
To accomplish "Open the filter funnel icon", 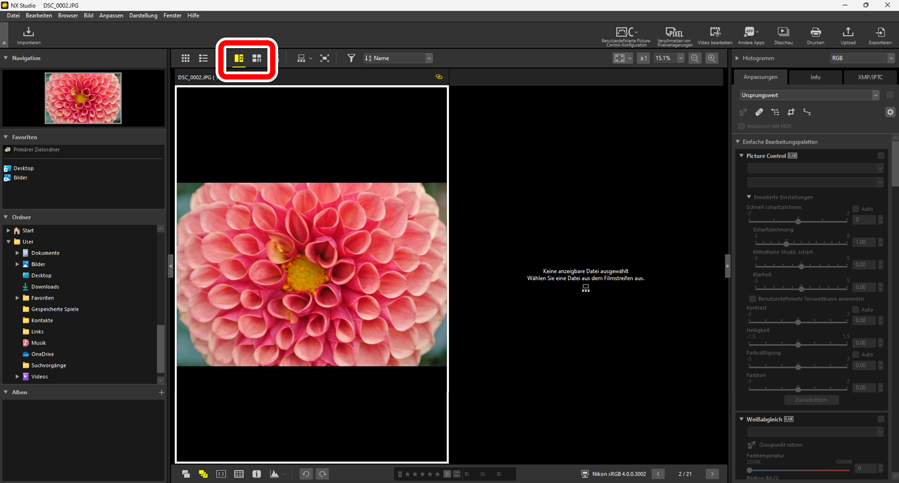I will click(351, 59).
